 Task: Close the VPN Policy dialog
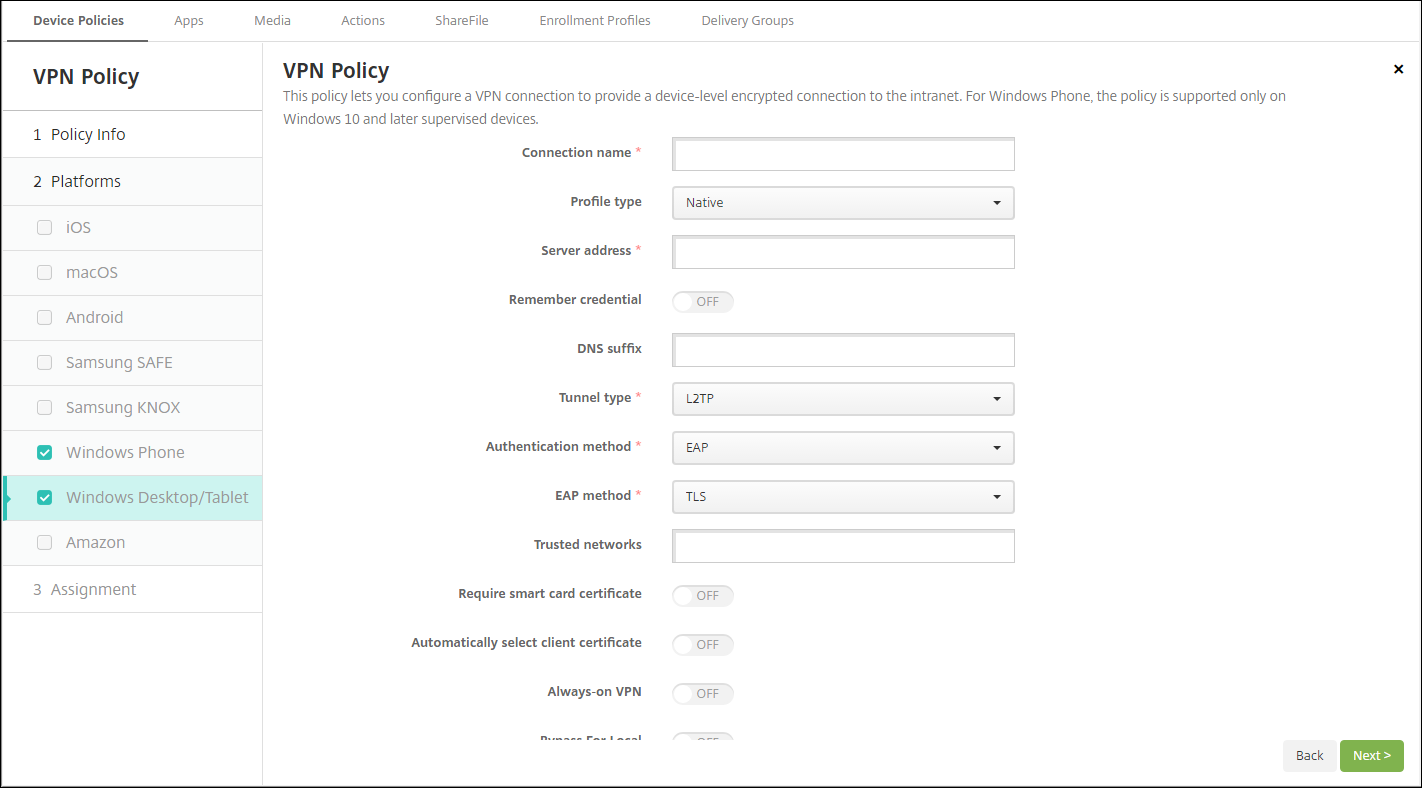1398,69
